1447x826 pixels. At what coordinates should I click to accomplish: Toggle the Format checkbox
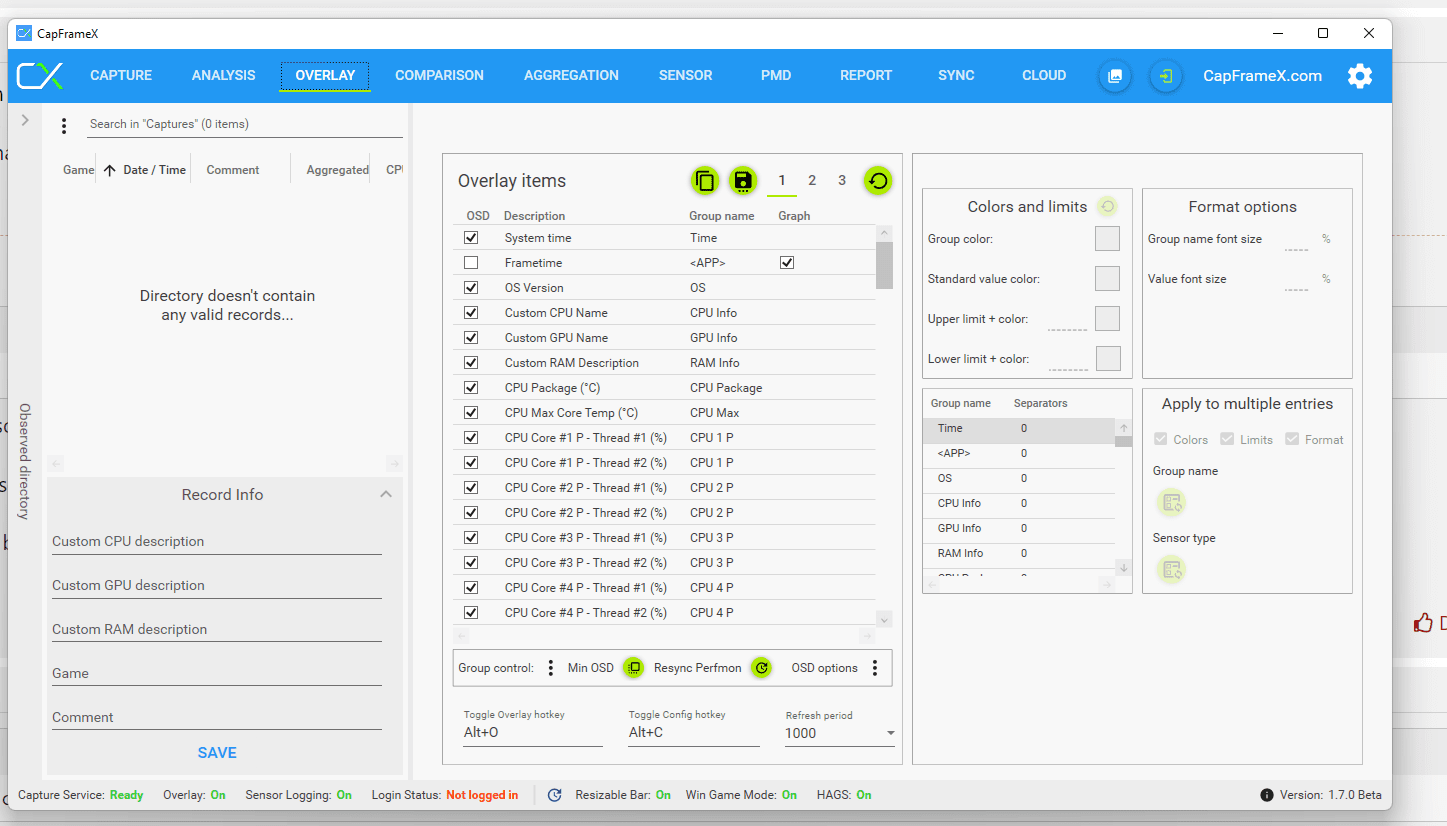(x=1292, y=440)
